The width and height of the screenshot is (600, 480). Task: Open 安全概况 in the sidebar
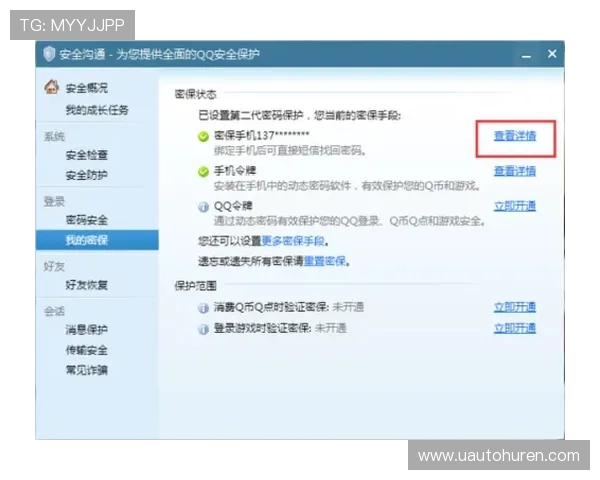tap(86, 88)
